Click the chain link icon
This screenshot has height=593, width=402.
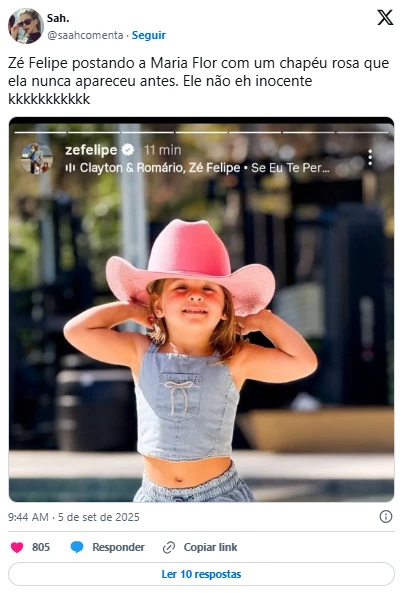tap(169, 547)
